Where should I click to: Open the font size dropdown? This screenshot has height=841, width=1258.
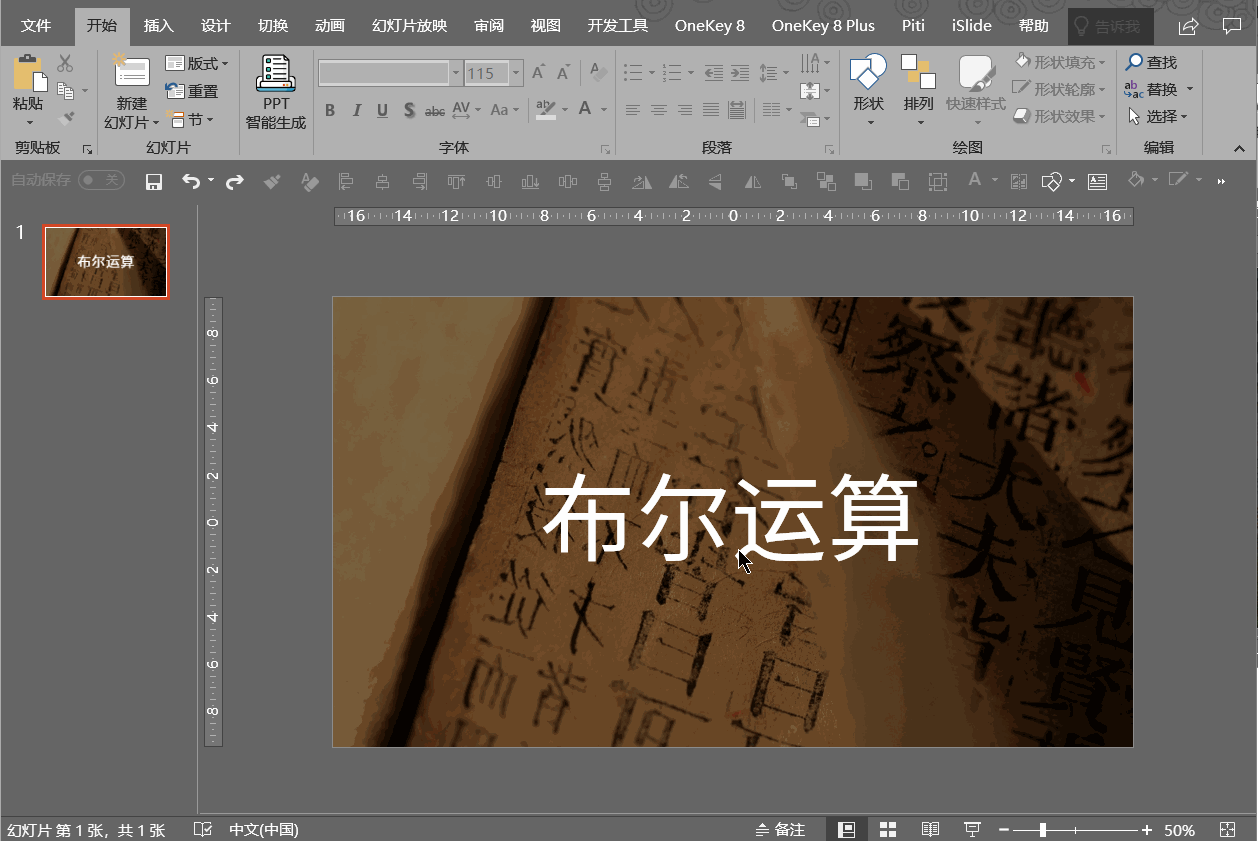pos(517,72)
